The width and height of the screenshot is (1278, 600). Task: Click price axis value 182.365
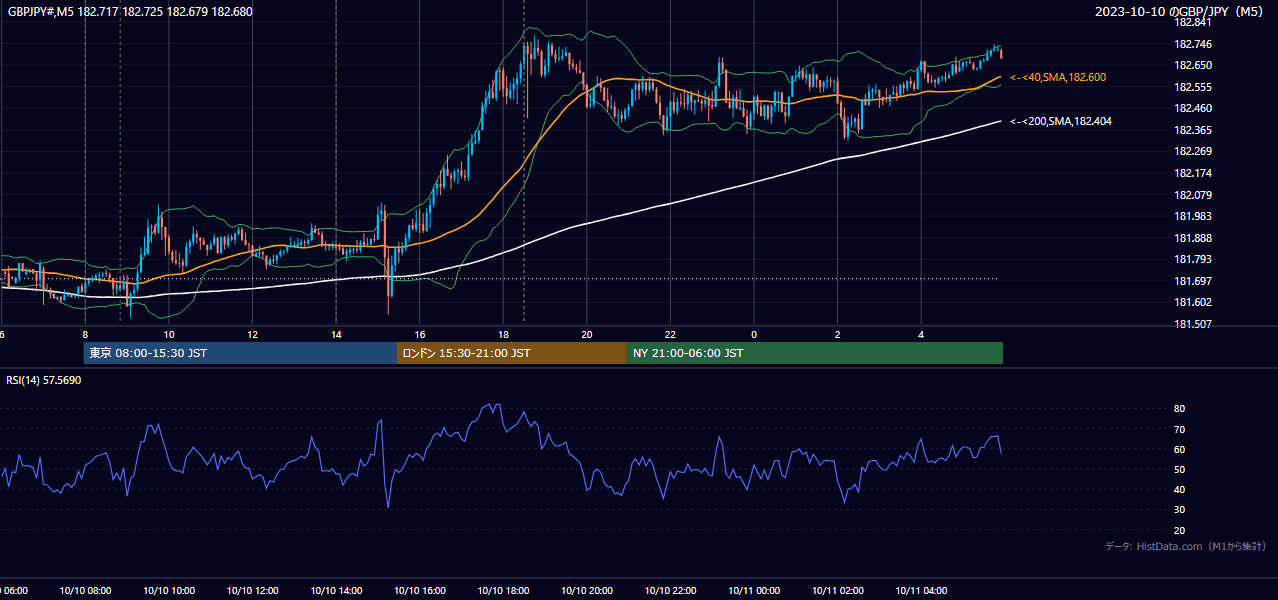pos(1192,130)
